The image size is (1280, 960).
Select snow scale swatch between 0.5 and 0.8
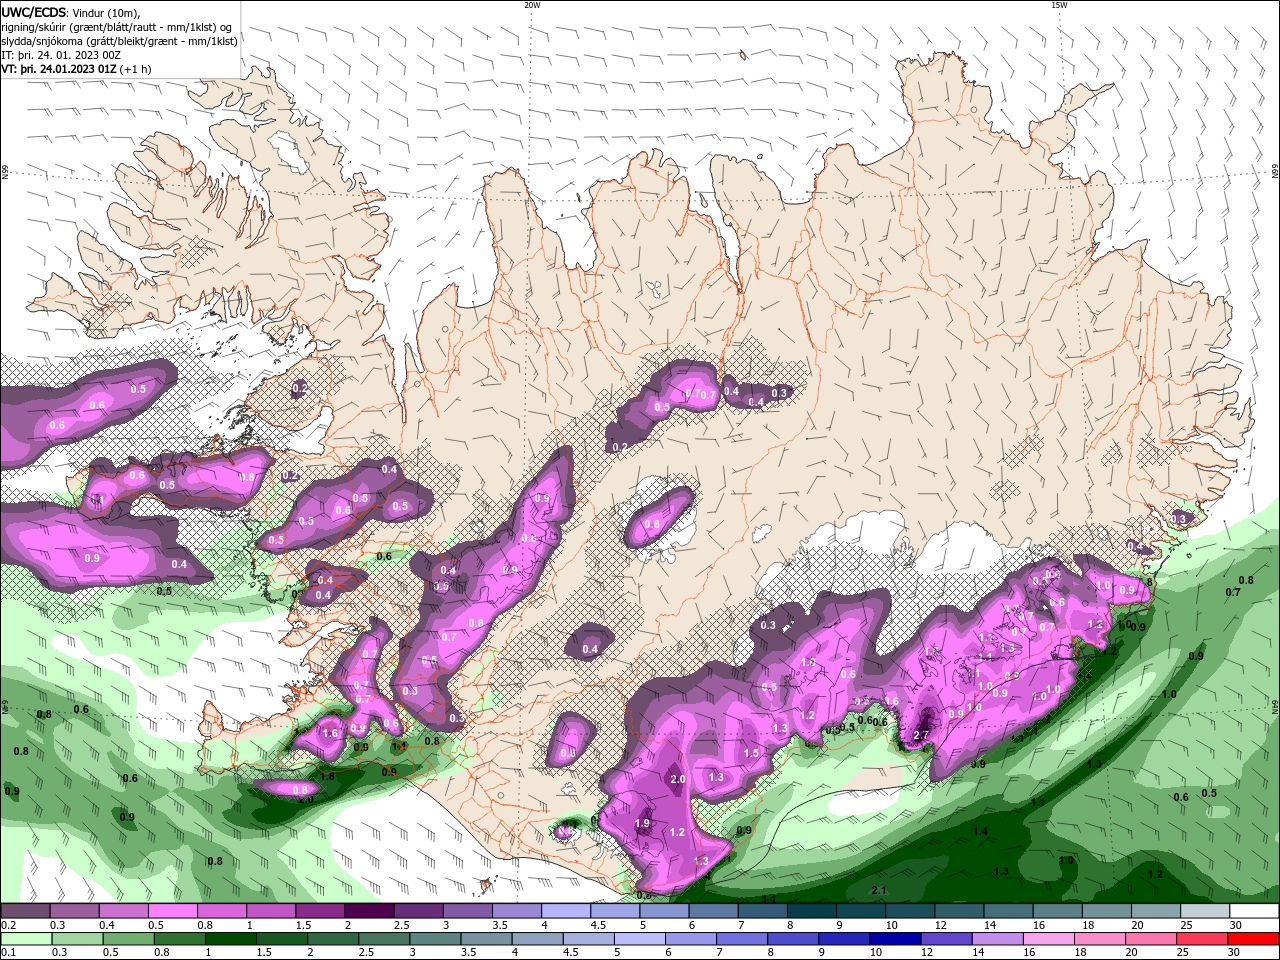point(172,911)
